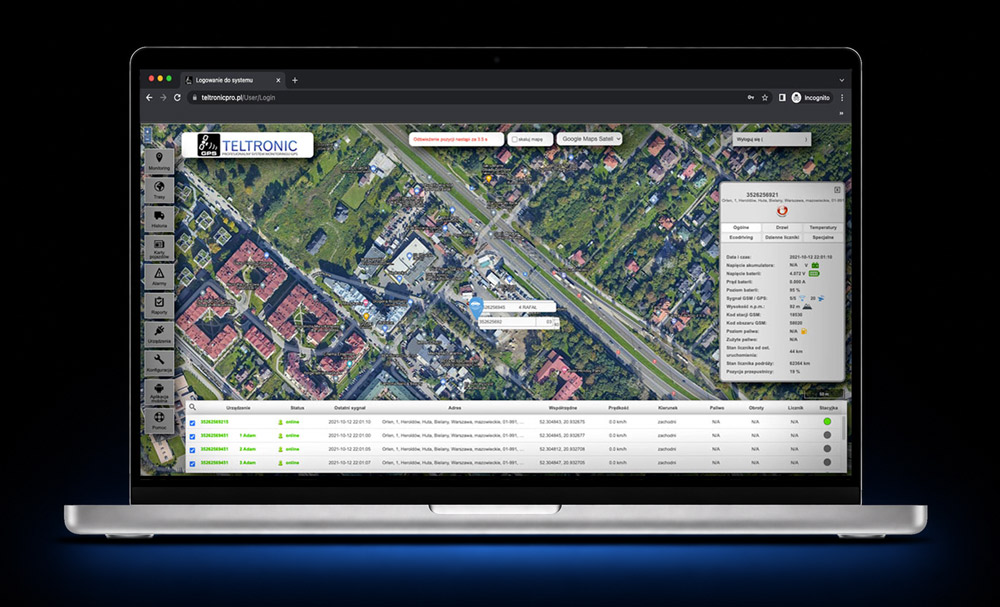
Task: Open the Chrome three-dot menu
Action: tap(842, 98)
